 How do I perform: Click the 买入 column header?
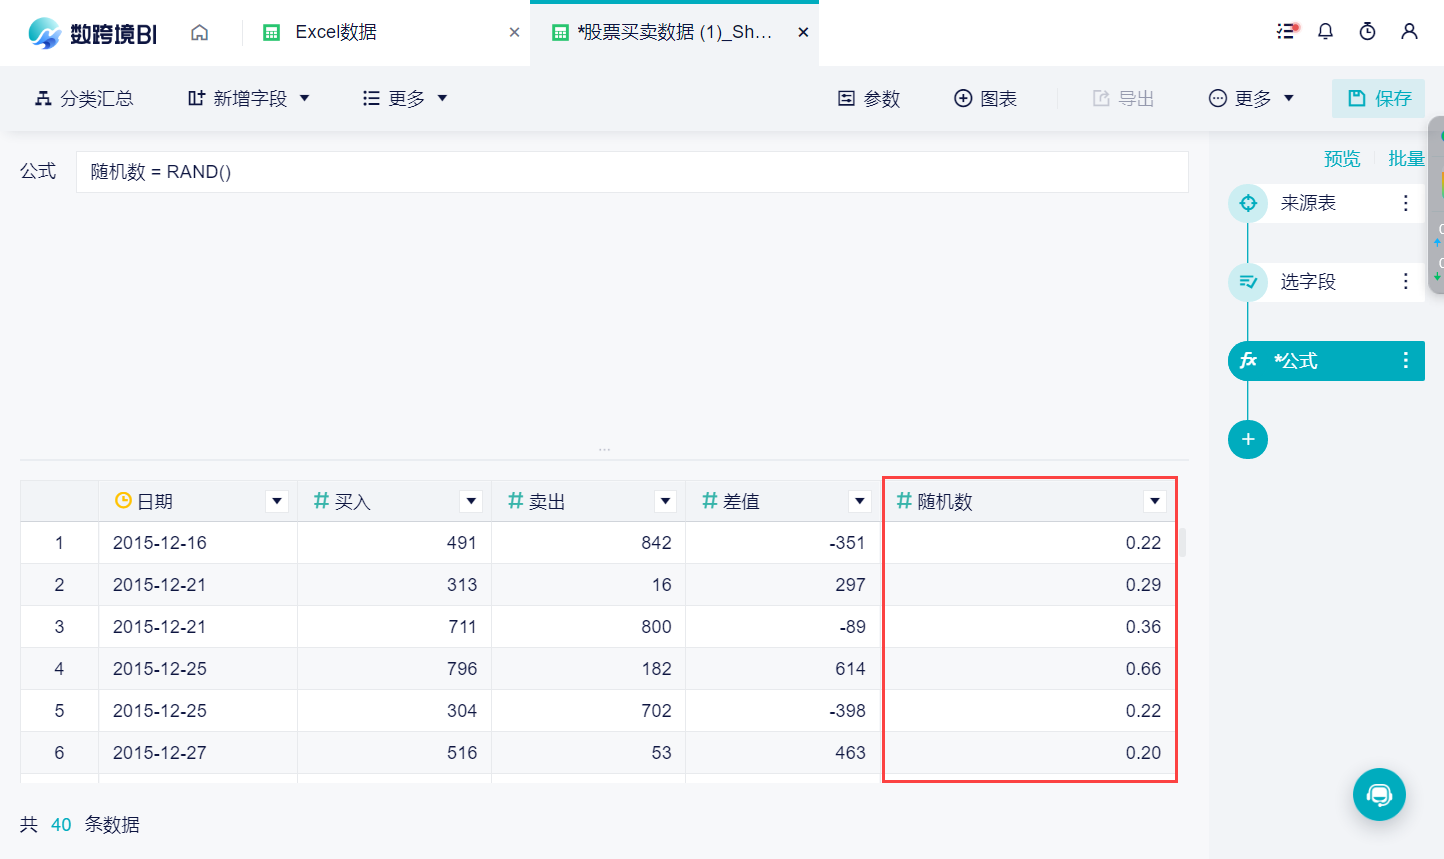pyautogui.click(x=394, y=501)
